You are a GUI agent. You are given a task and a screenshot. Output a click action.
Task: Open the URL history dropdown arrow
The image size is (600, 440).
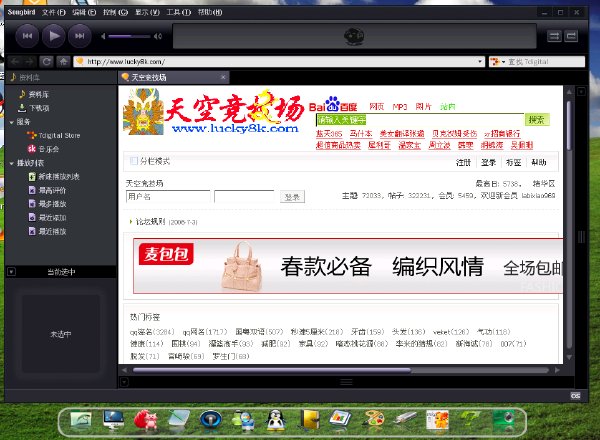pos(479,62)
